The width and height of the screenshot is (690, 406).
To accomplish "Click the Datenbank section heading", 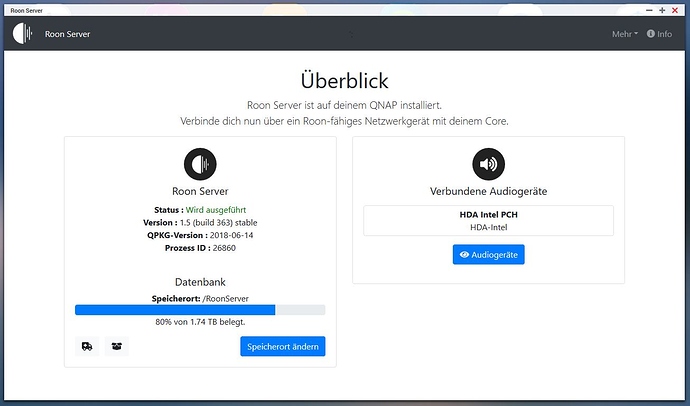I will pyautogui.click(x=200, y=282).
